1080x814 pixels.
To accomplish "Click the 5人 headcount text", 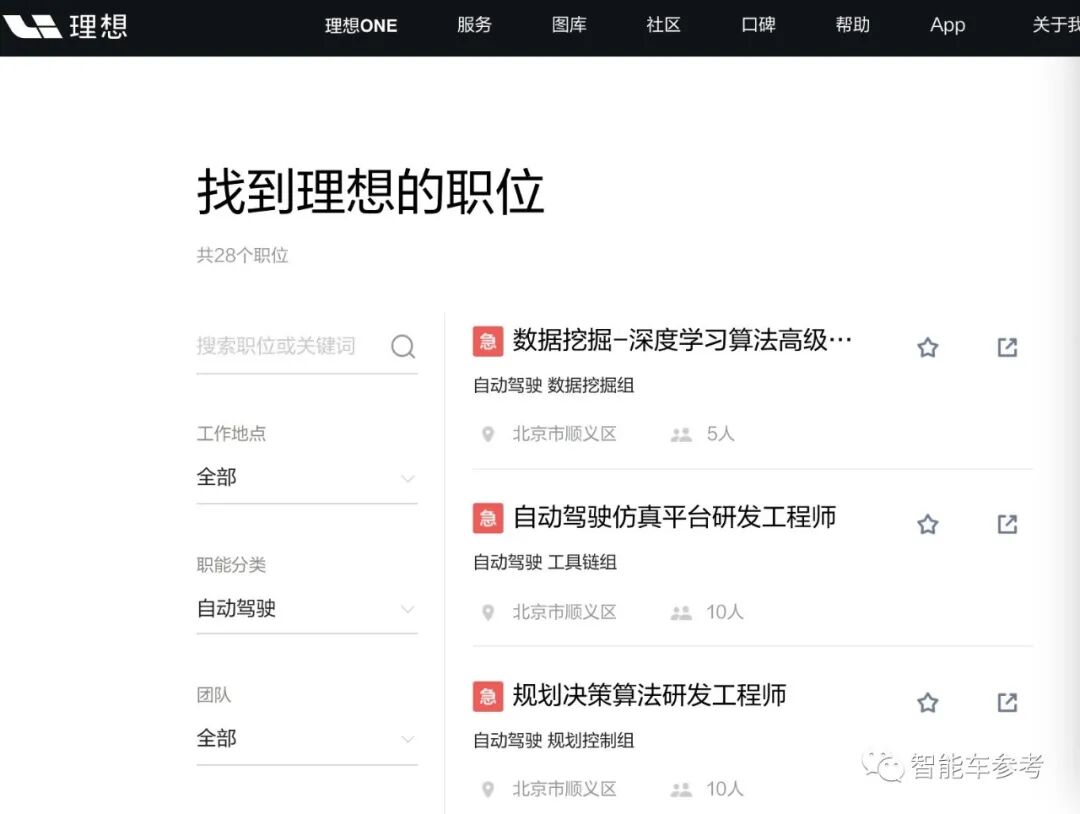I will [x=720, y=434].
